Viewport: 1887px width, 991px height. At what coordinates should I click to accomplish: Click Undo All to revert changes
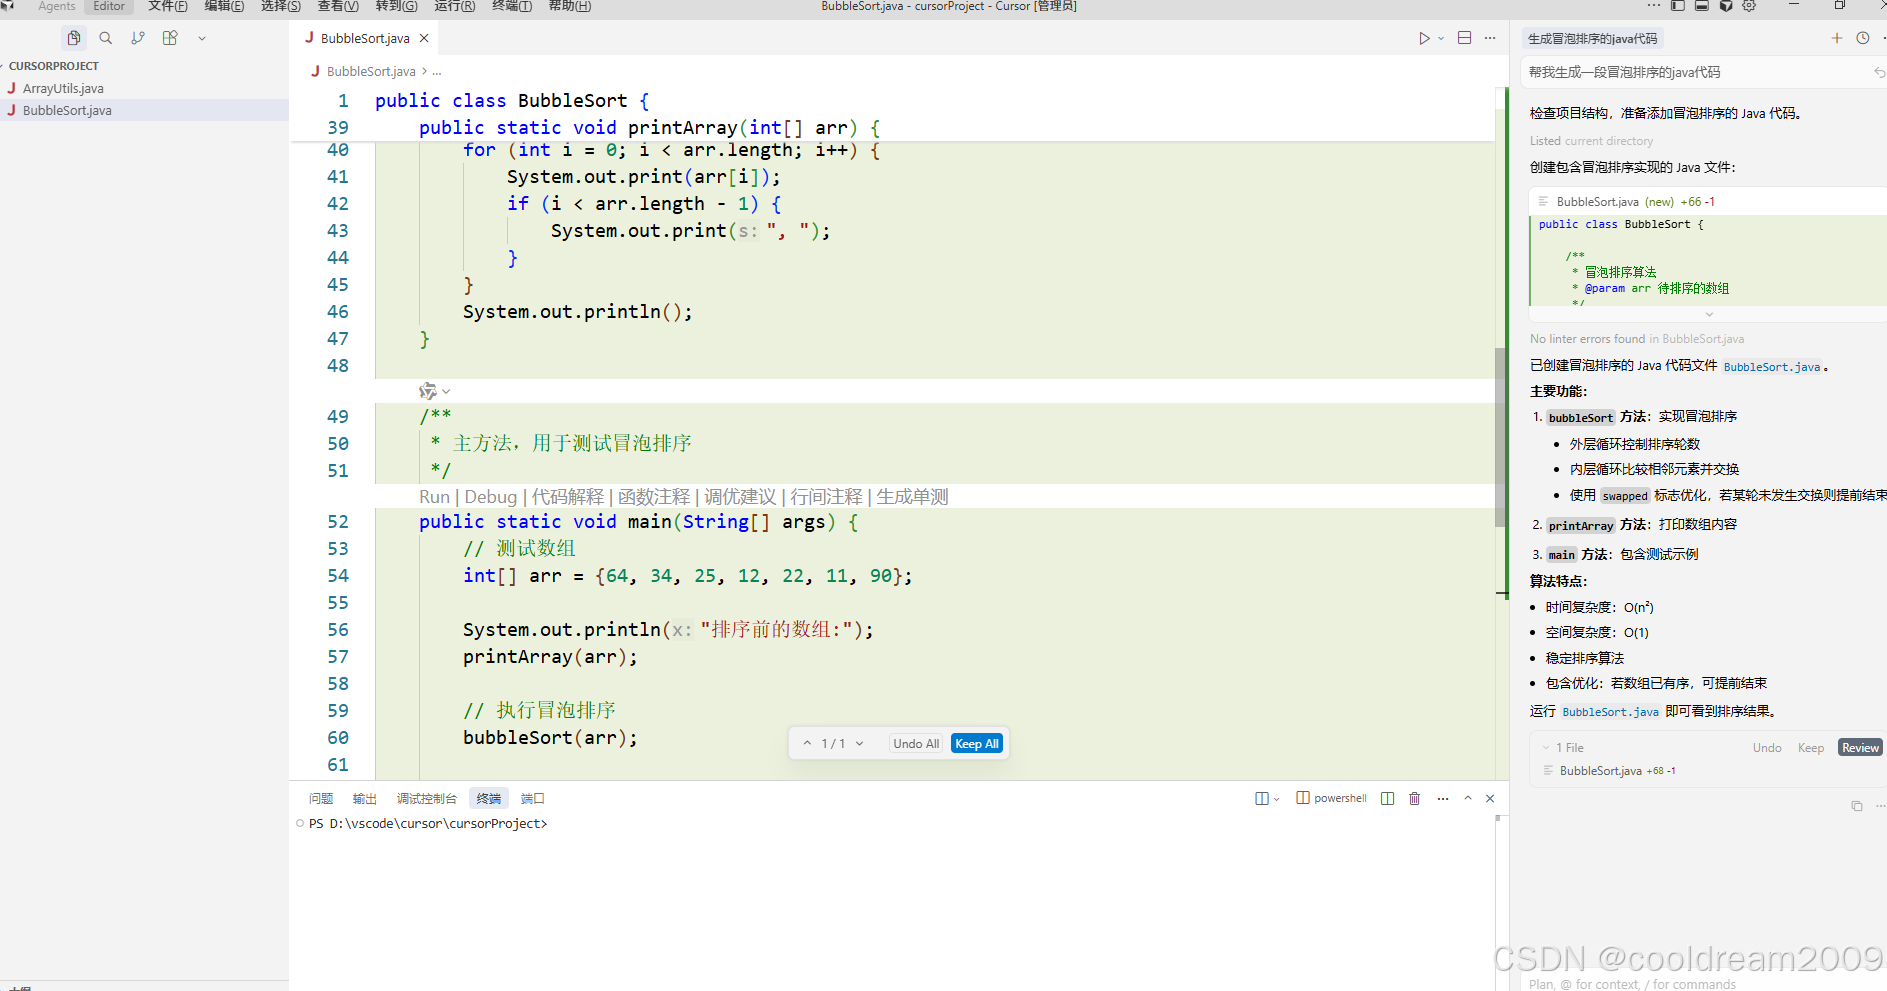pyautogui.click(x=916, y=744)
